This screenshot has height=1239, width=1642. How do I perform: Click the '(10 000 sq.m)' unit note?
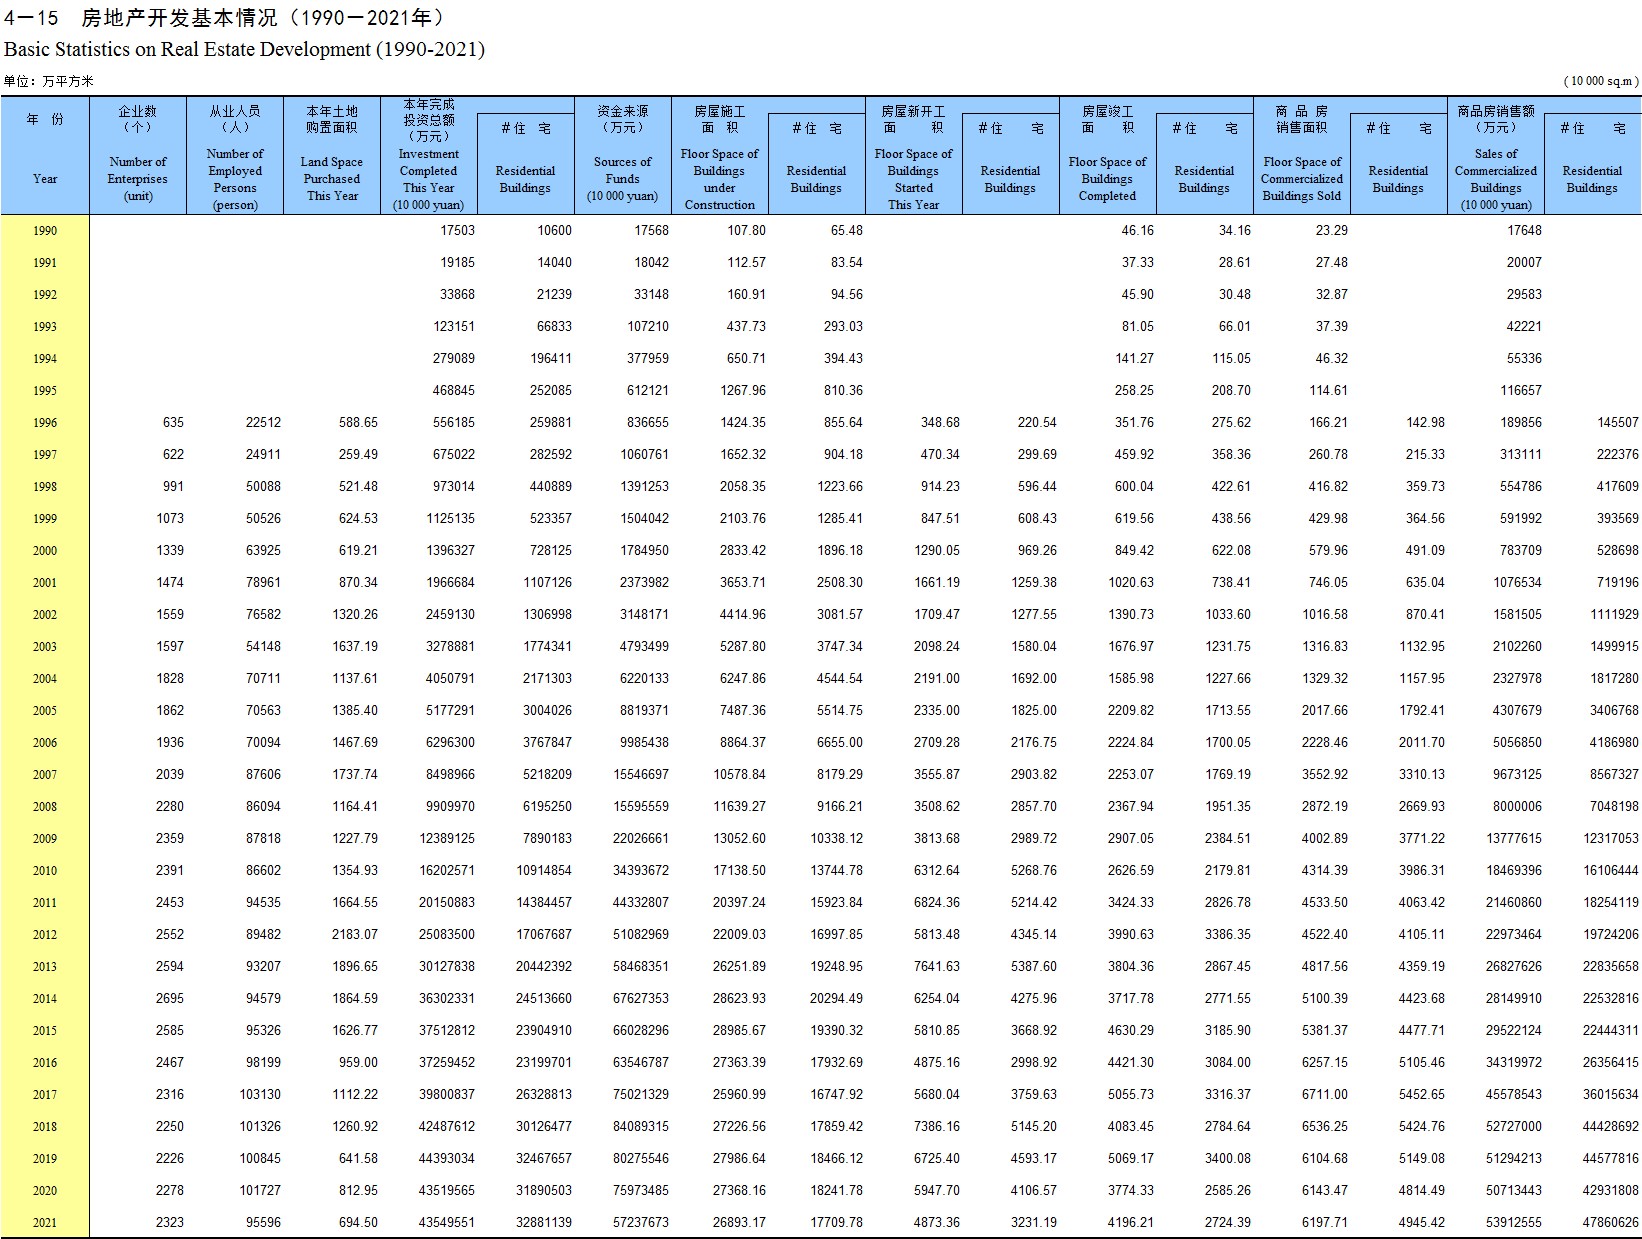[x=1601, y=81]
